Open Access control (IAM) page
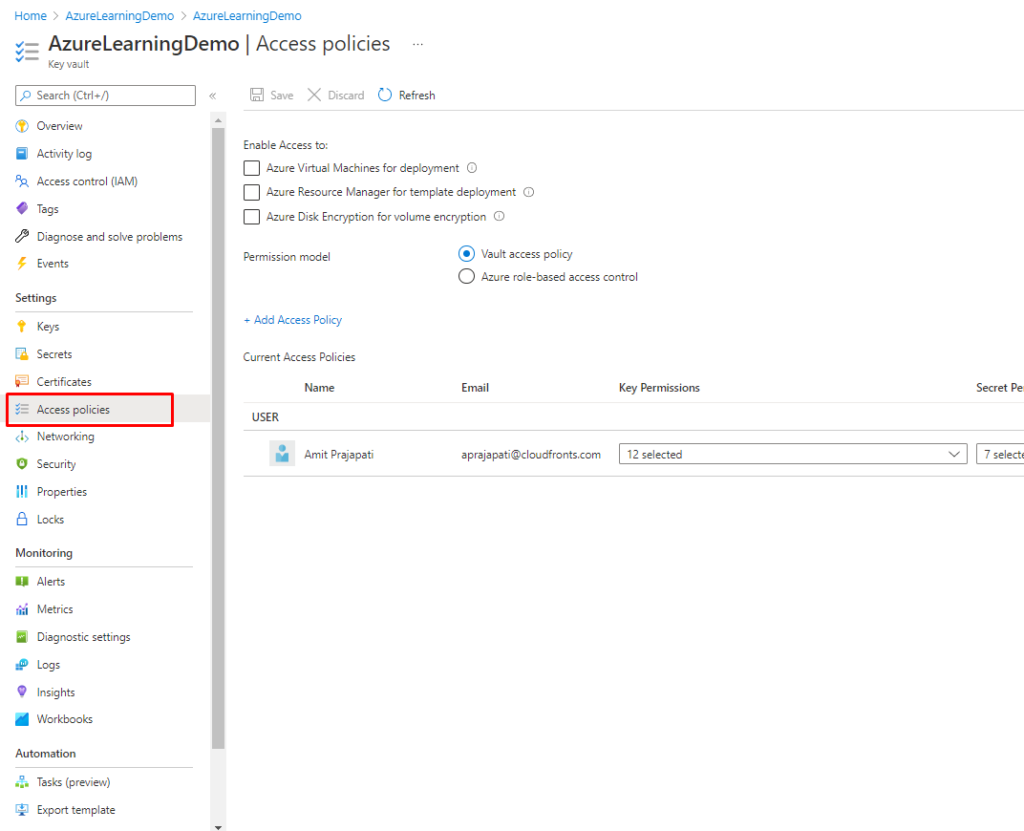The image size is (1024, 831). coord(87,181)
